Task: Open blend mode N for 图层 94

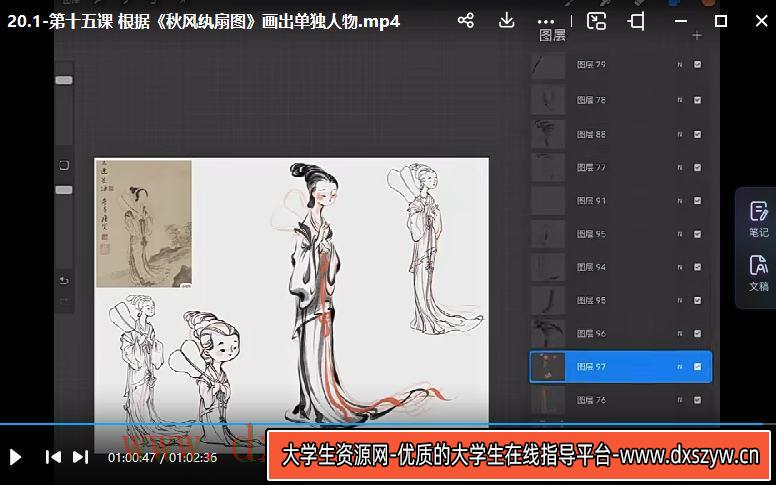Action: [x=679, y=267]
